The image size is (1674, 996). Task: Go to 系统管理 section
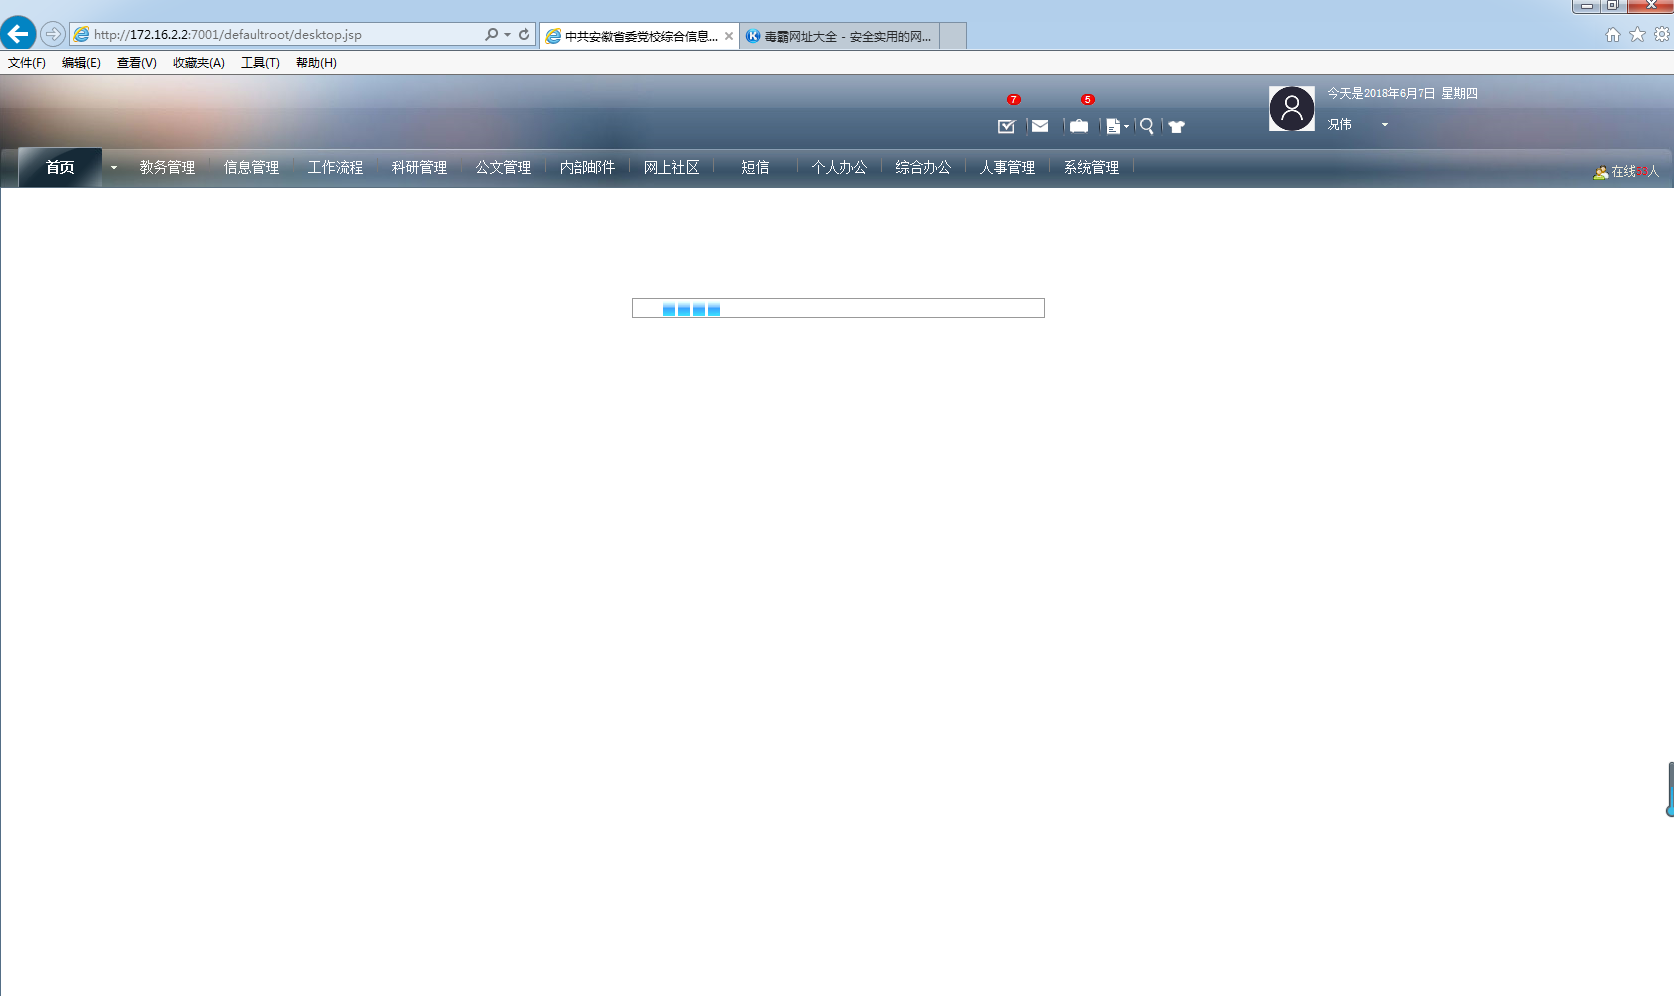1091,168
